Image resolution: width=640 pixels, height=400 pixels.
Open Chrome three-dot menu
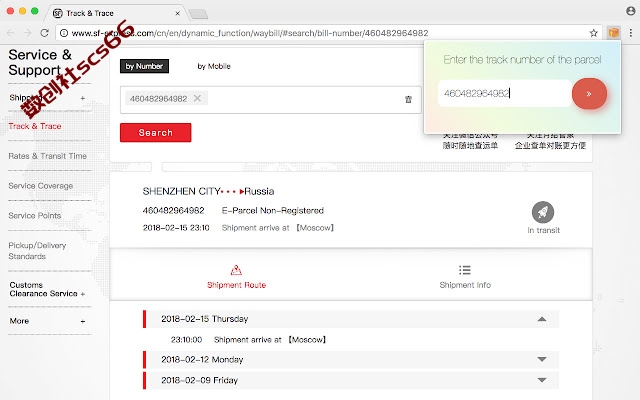[x=631, y=33]
